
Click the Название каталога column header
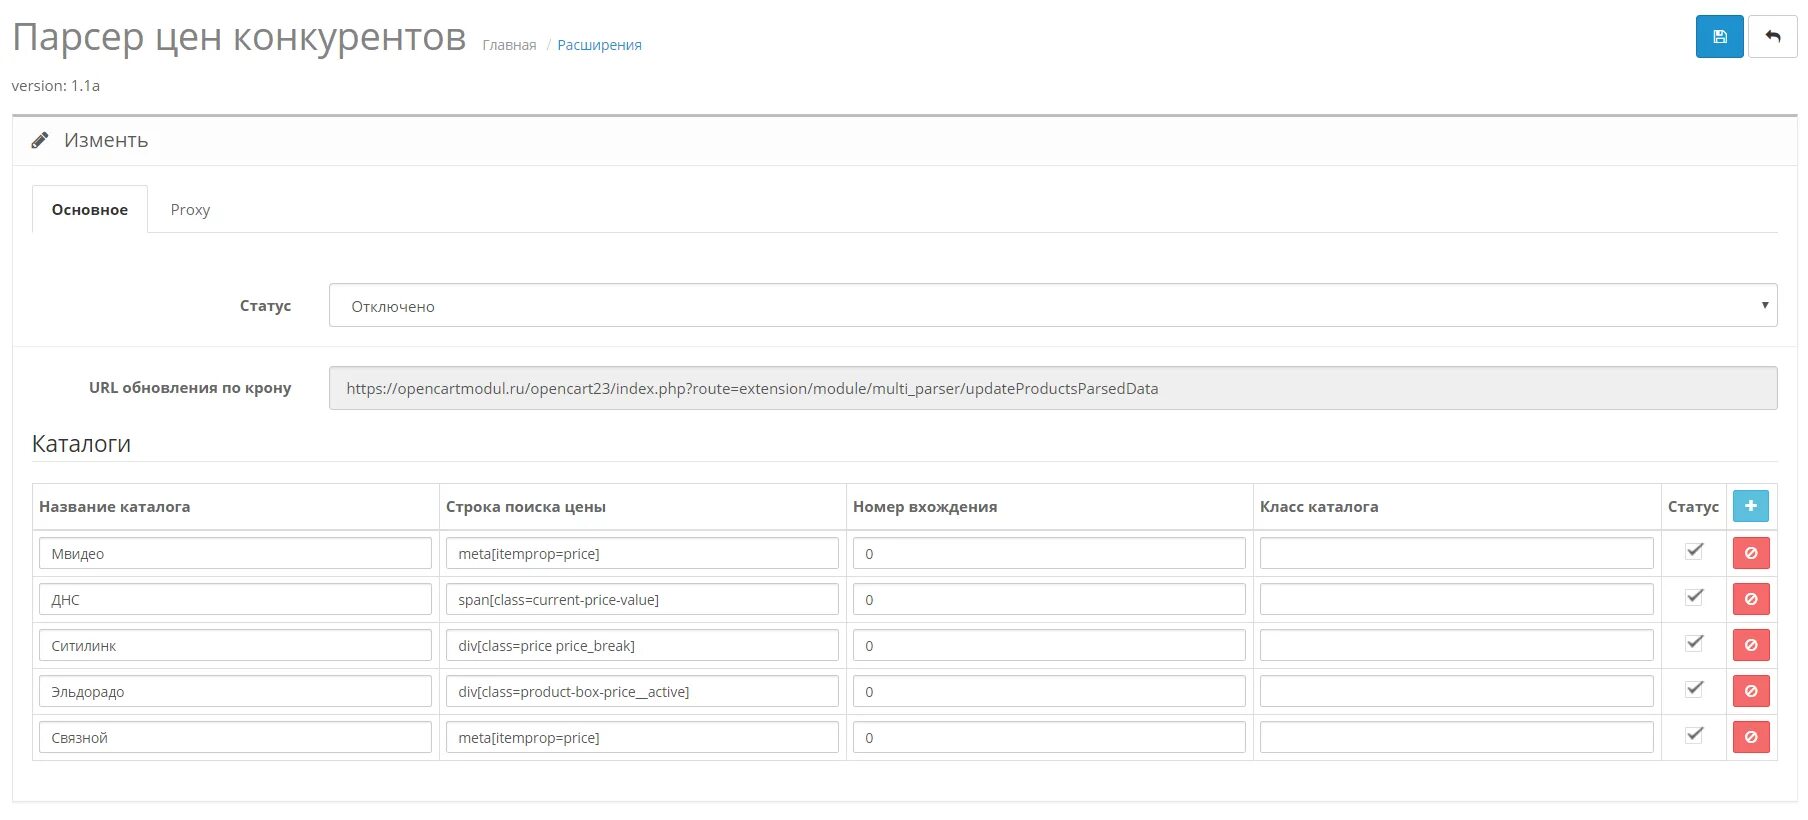pos(114,507)
